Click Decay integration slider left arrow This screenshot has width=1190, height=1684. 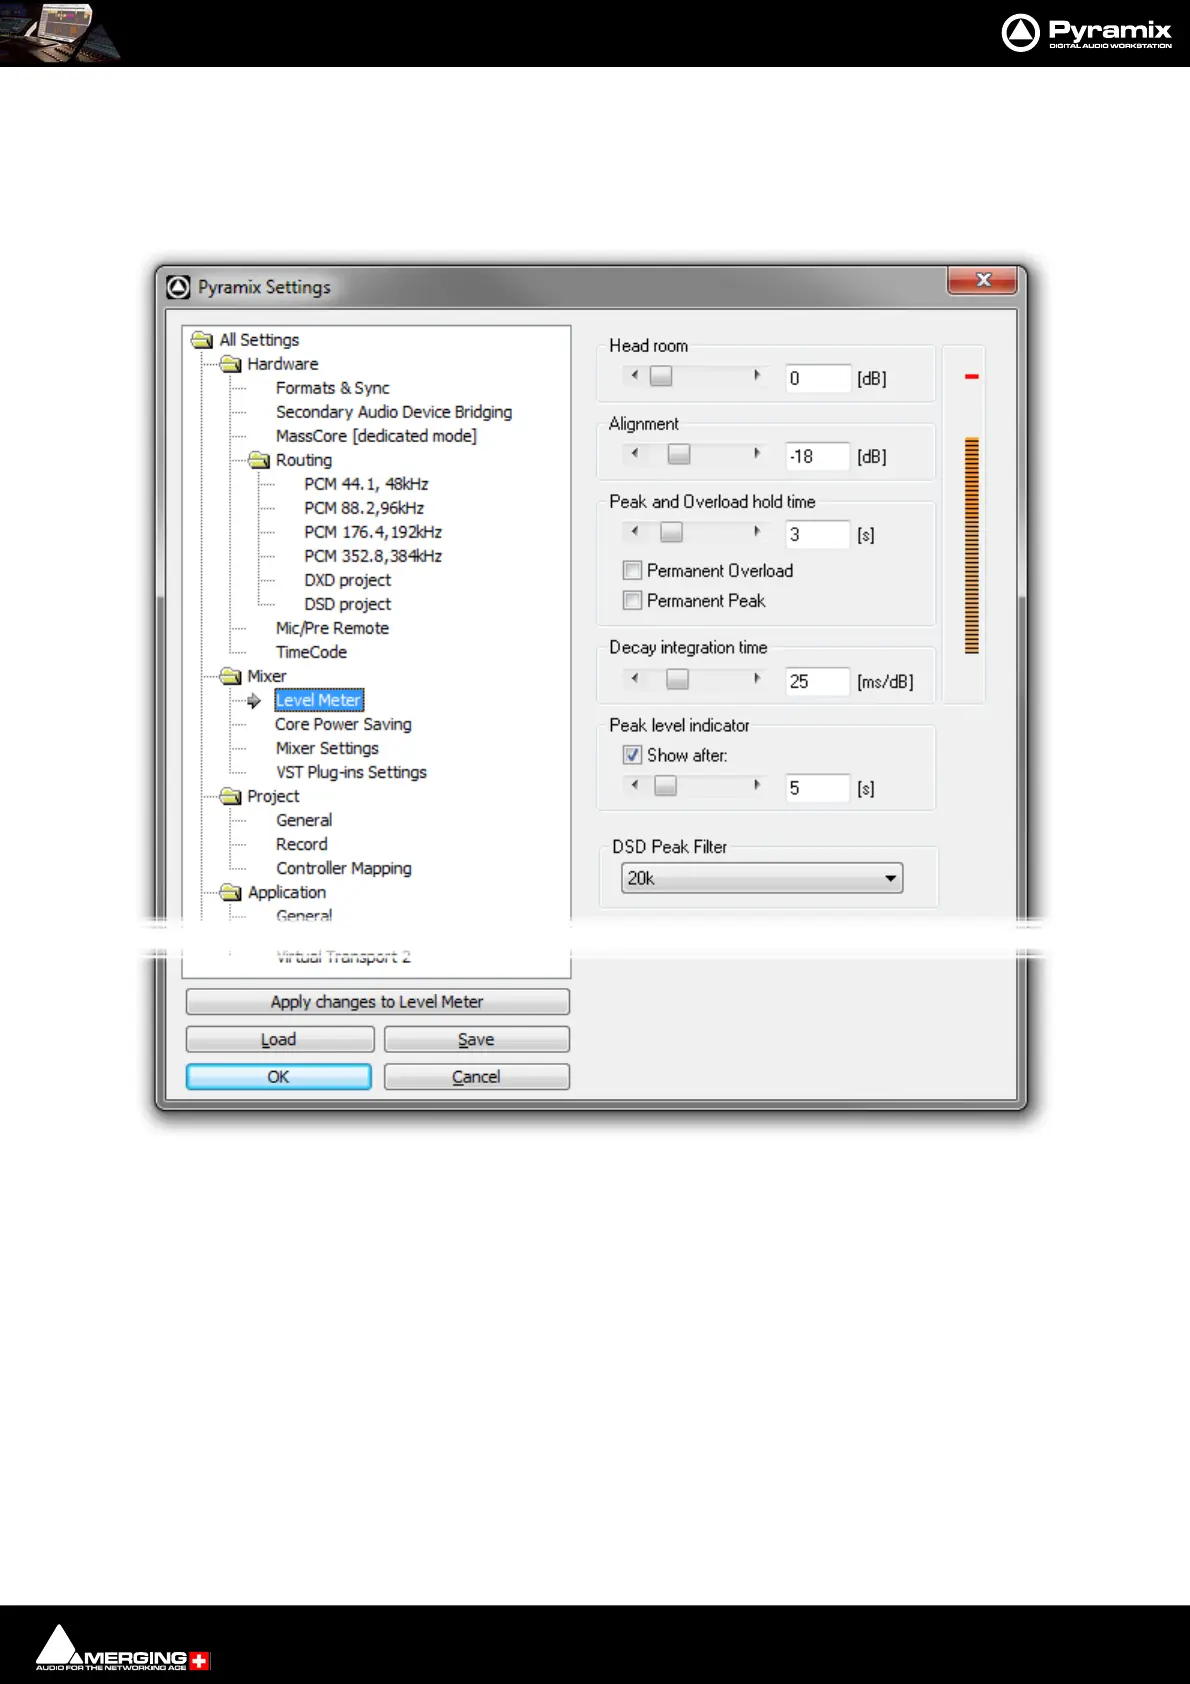coord(634,678)
